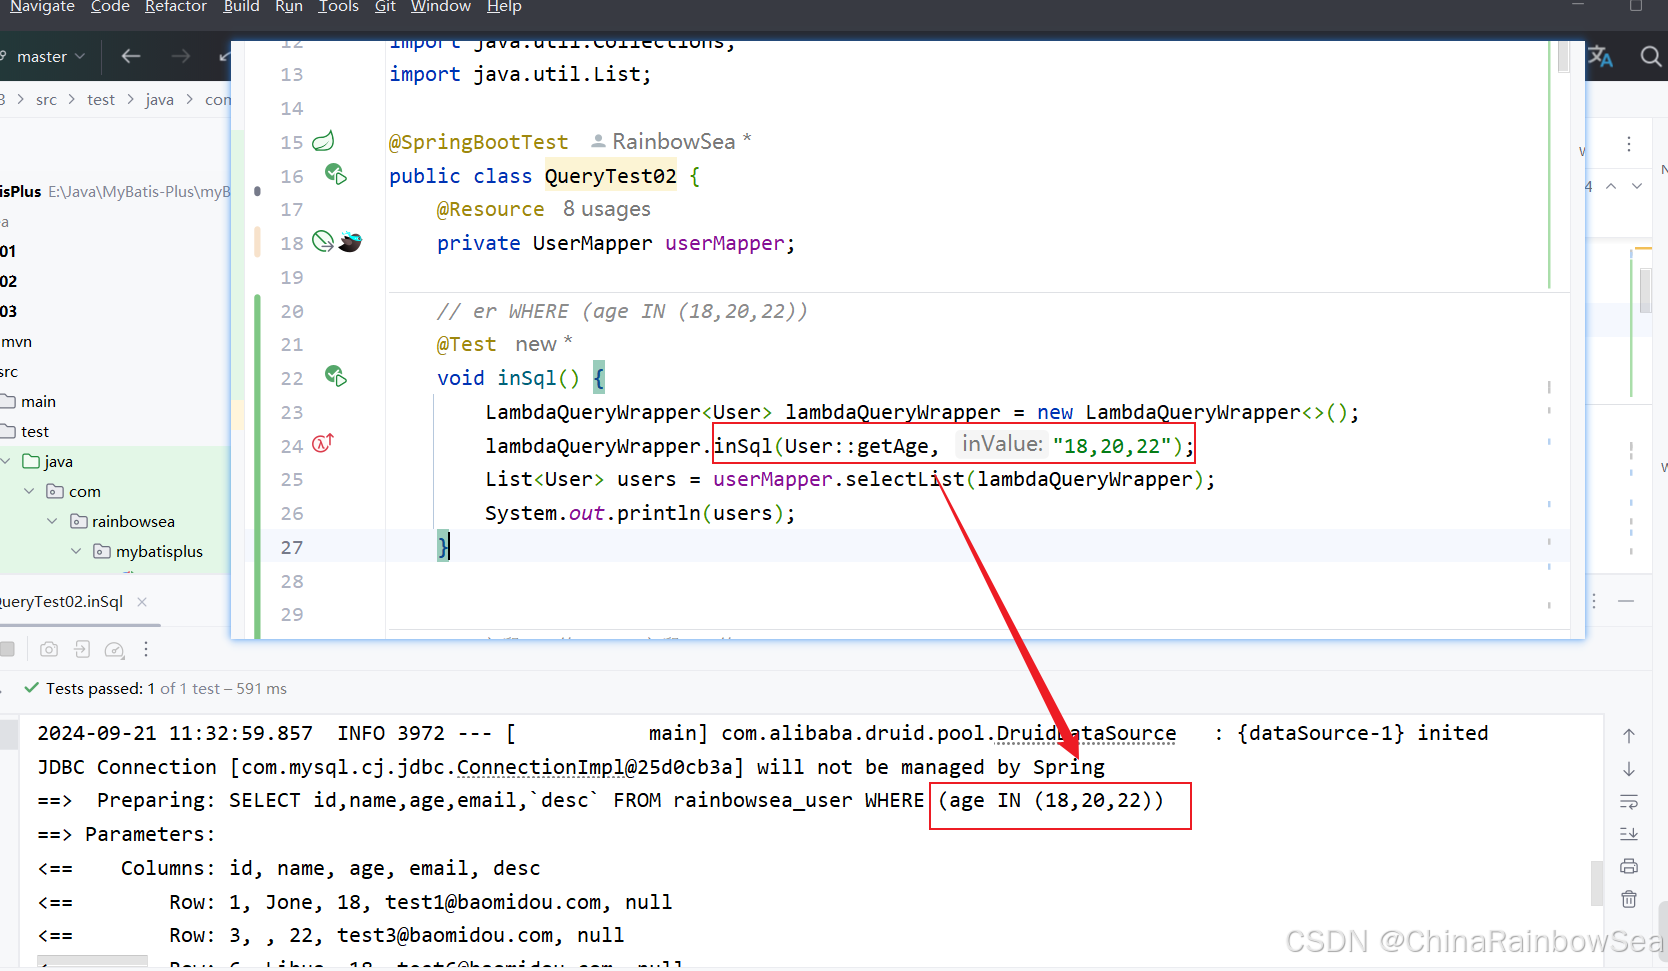Click red gutter marker on line 24

coord(322,443)
